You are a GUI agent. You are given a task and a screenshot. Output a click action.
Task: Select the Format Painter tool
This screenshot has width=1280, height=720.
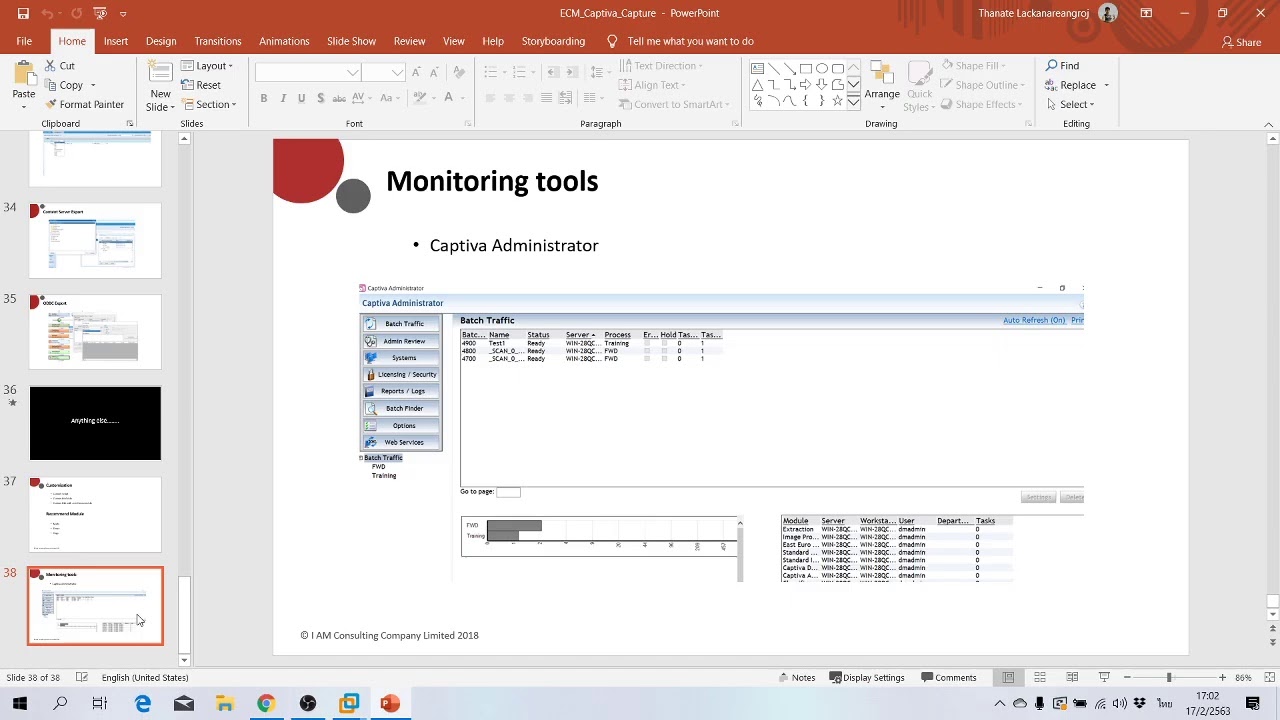tap(85, 104)
